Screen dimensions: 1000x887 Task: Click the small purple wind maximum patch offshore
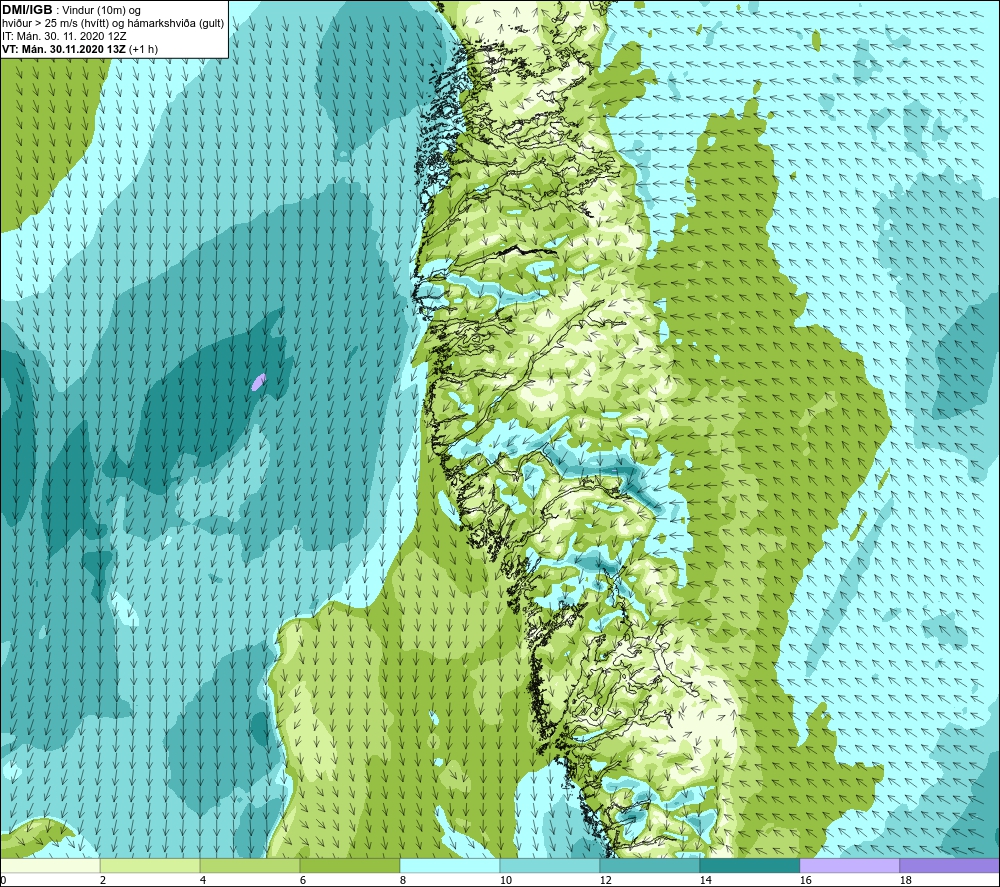(258, 382)
